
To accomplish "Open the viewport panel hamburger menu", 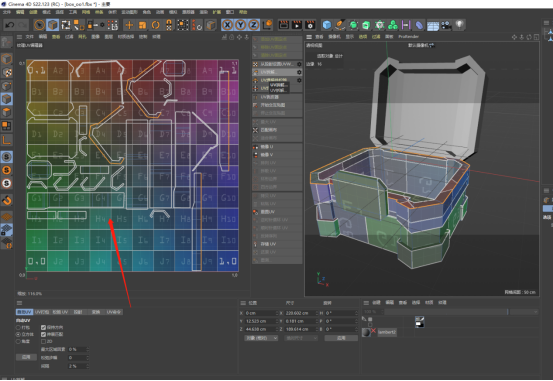I will pos(309,37).
